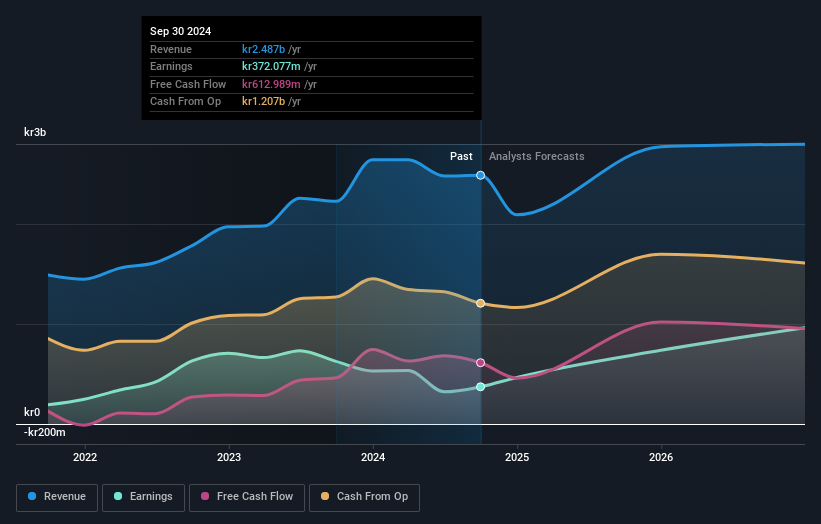Click the Sep 30 2024 tooltip date

(181, 31)
